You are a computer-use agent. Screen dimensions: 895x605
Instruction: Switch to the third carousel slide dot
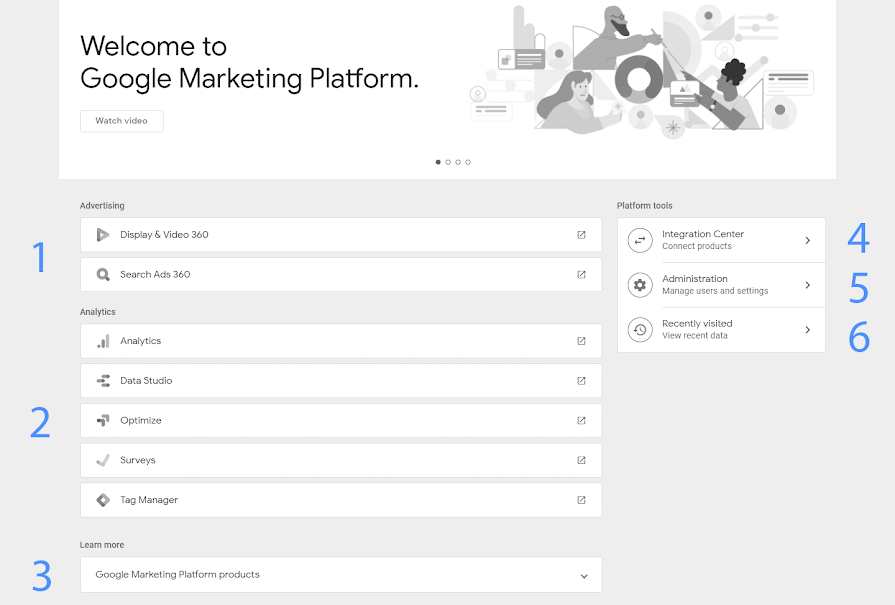tap(458, 161)
